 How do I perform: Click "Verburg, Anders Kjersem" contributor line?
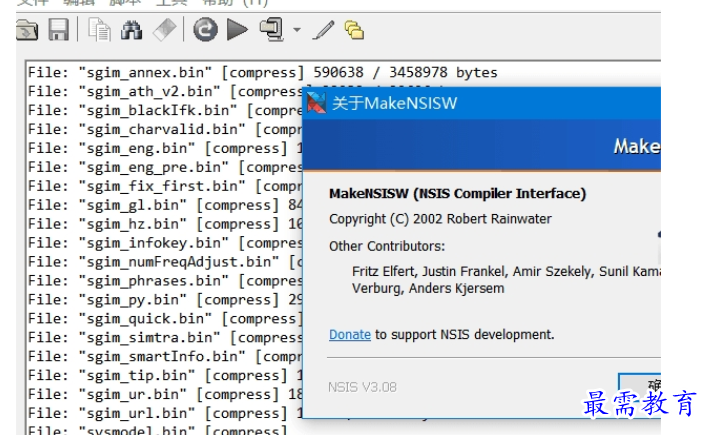pos(428,288)
